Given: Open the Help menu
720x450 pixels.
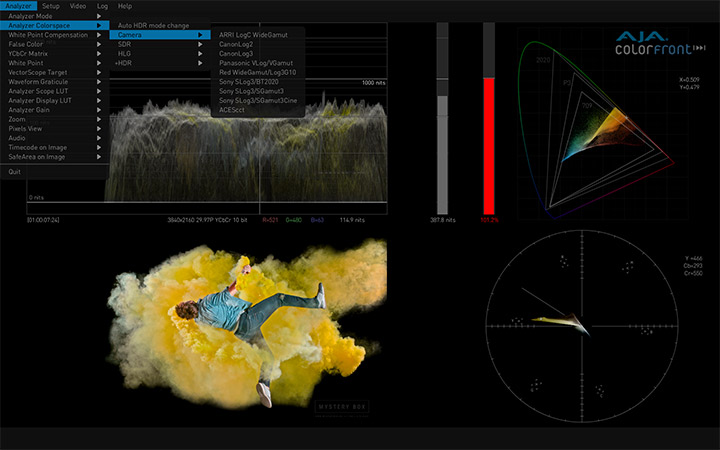Looking at the screenshot, I should (x=124, y=6).
